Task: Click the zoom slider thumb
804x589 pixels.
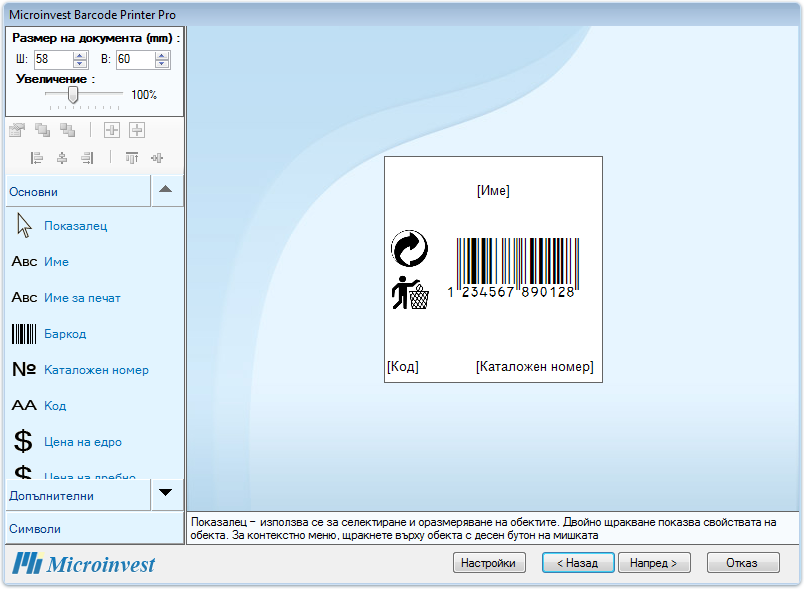Action: point(73,94)
